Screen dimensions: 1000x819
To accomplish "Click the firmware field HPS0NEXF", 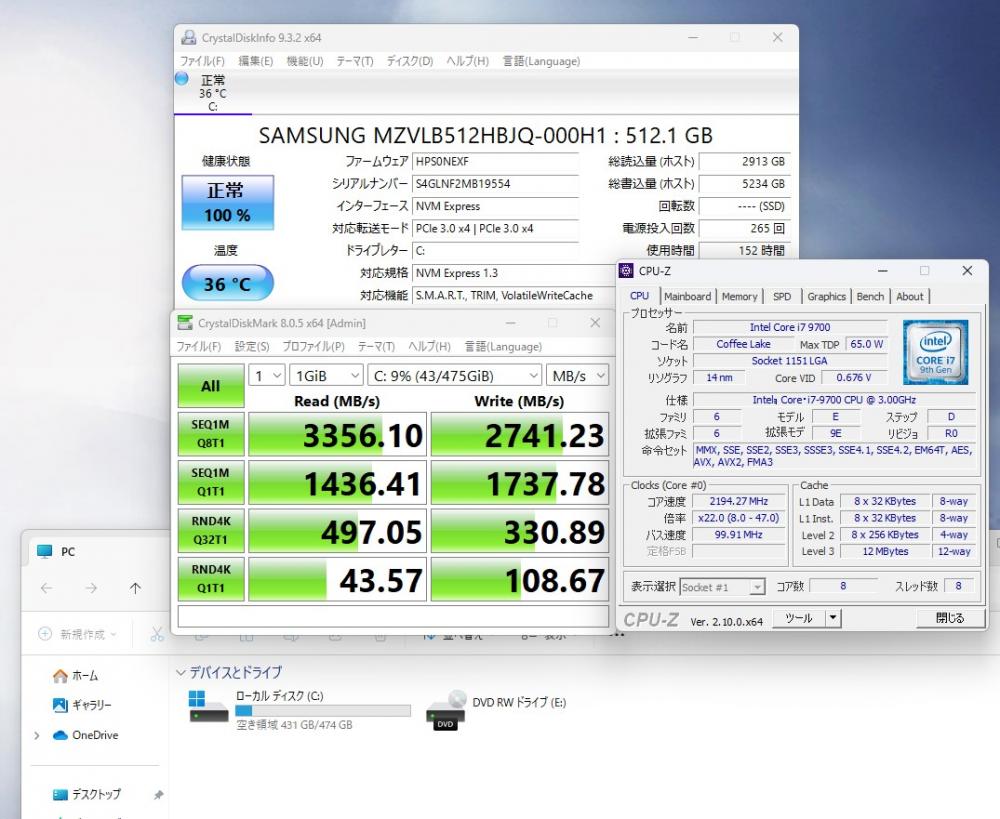I will [x=496, y=161].
